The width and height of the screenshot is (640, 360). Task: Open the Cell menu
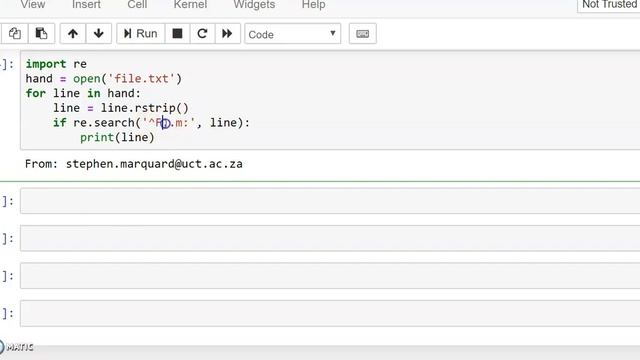coord(137,4)
